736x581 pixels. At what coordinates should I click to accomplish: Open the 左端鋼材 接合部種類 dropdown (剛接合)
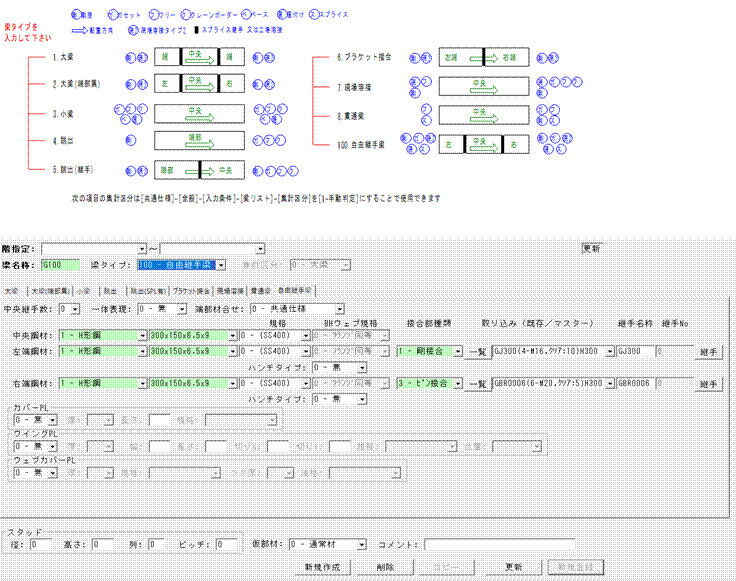(456, 352)
